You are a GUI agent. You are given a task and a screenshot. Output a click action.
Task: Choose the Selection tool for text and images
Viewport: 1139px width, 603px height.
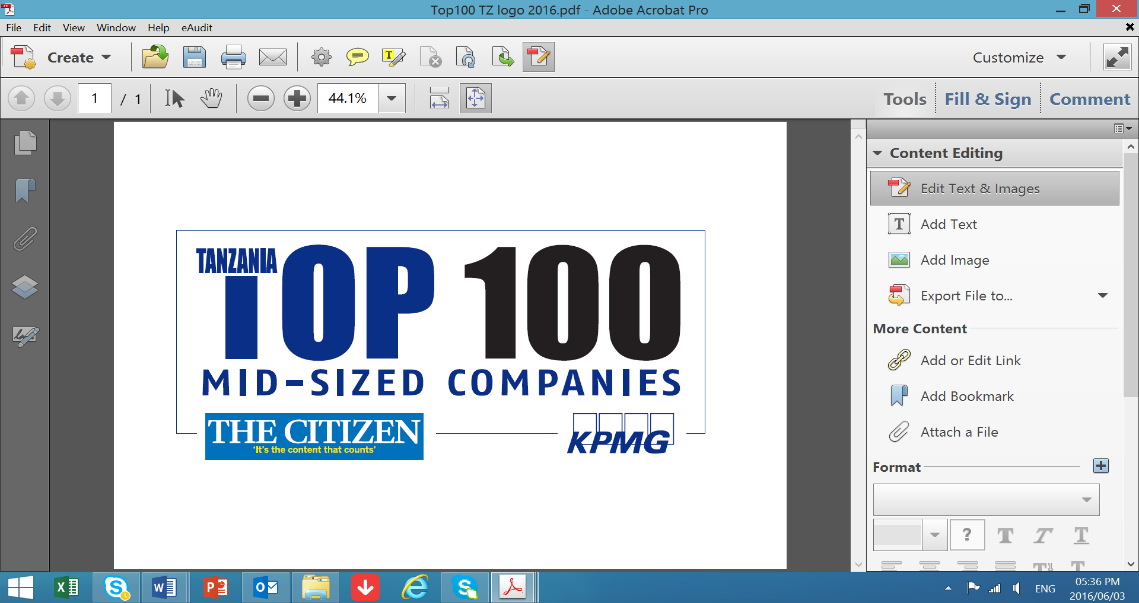(174, 98)
